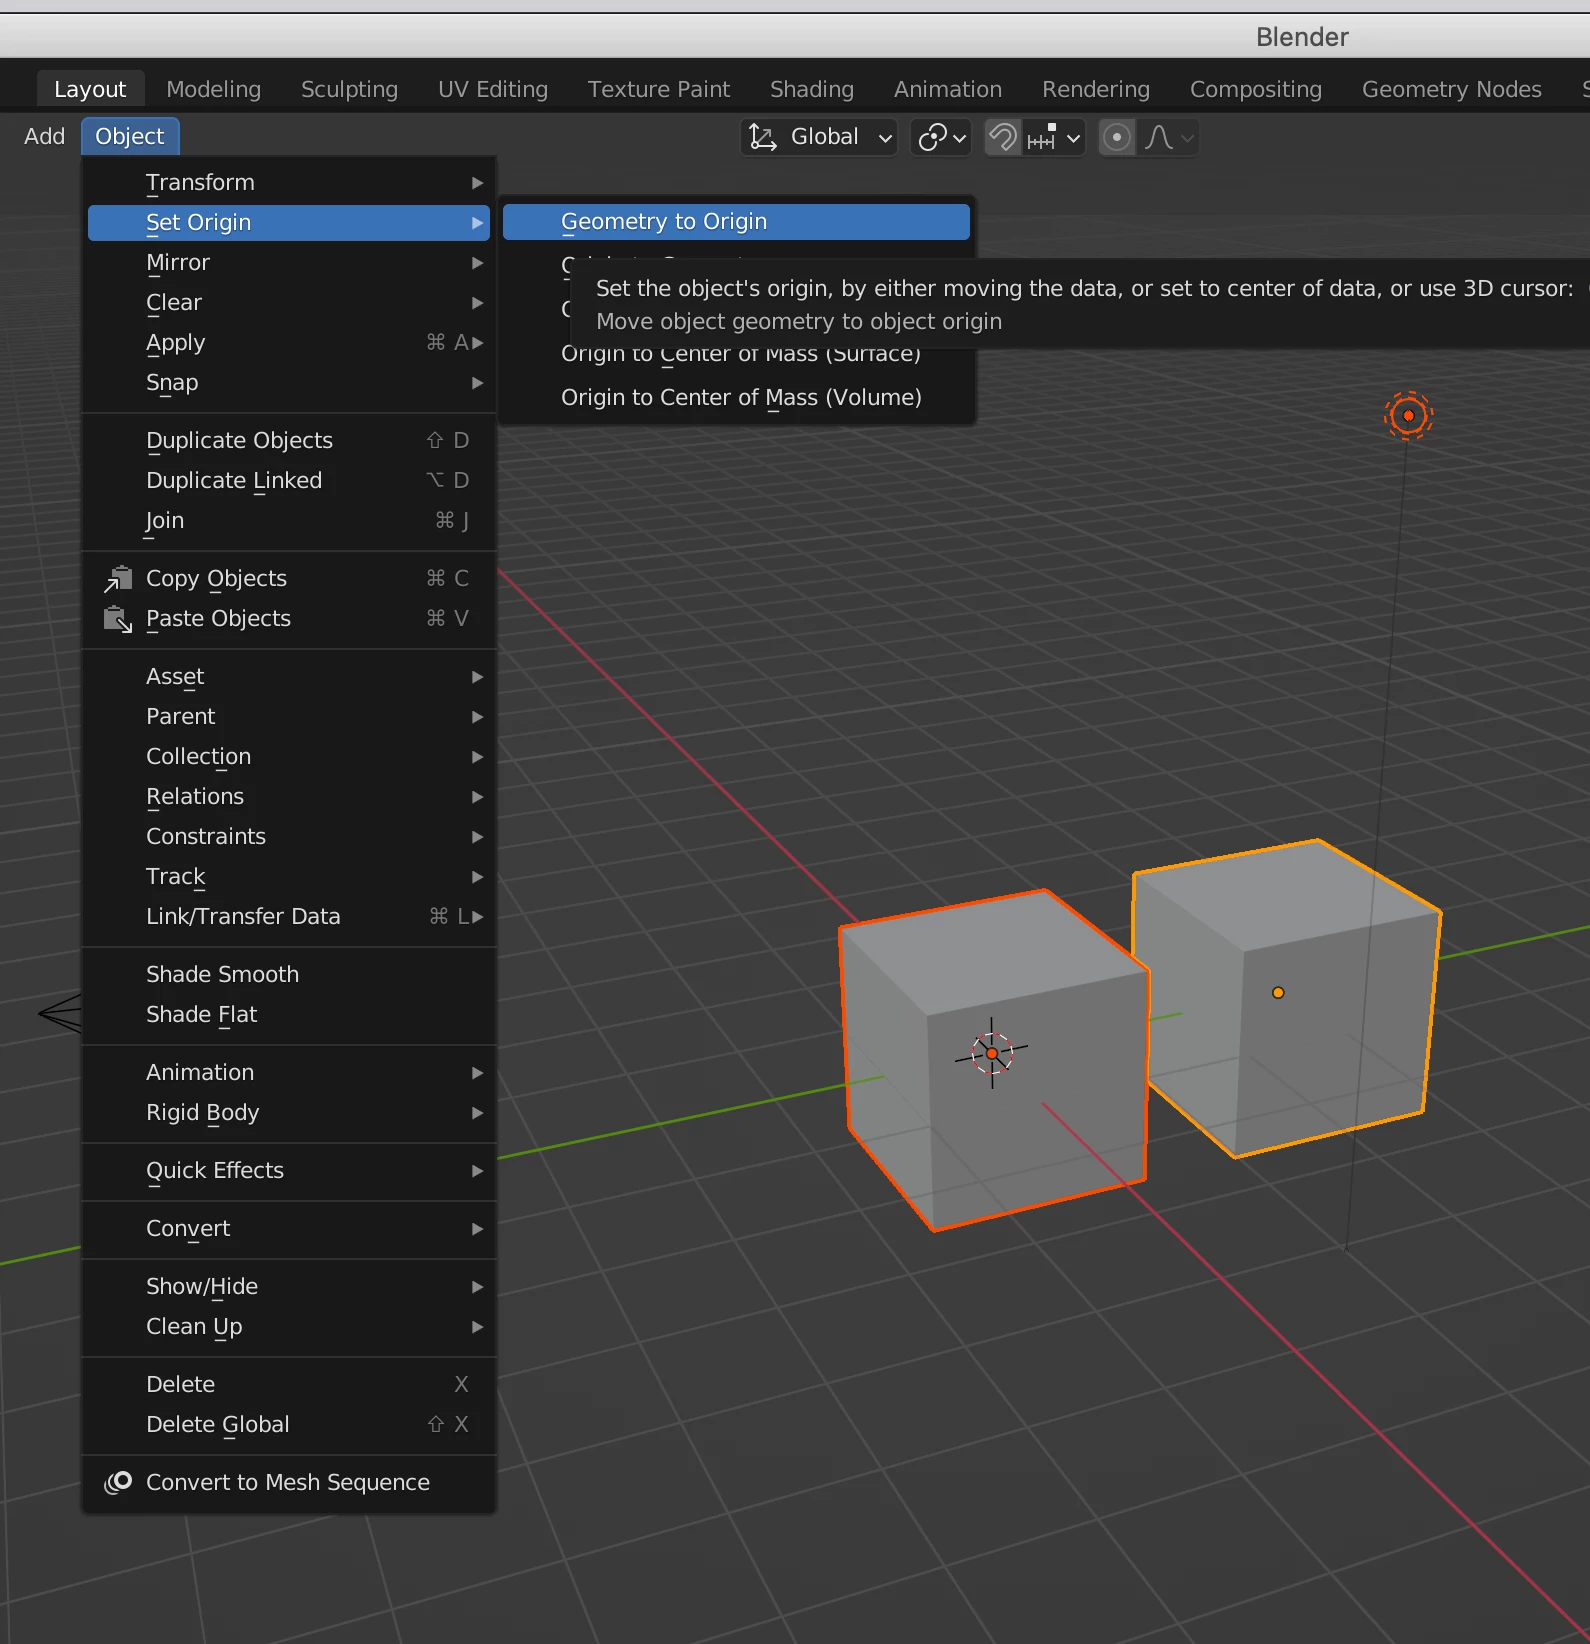Open the snapping options dropdown
The width and height of the screenshot is (1590, 1644).
[1055, 137]
